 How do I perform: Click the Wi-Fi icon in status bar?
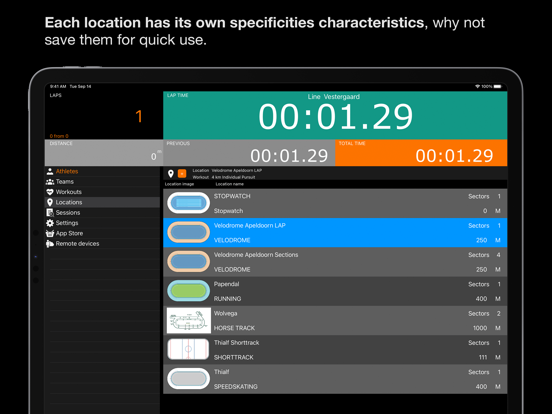click(478, 86)
